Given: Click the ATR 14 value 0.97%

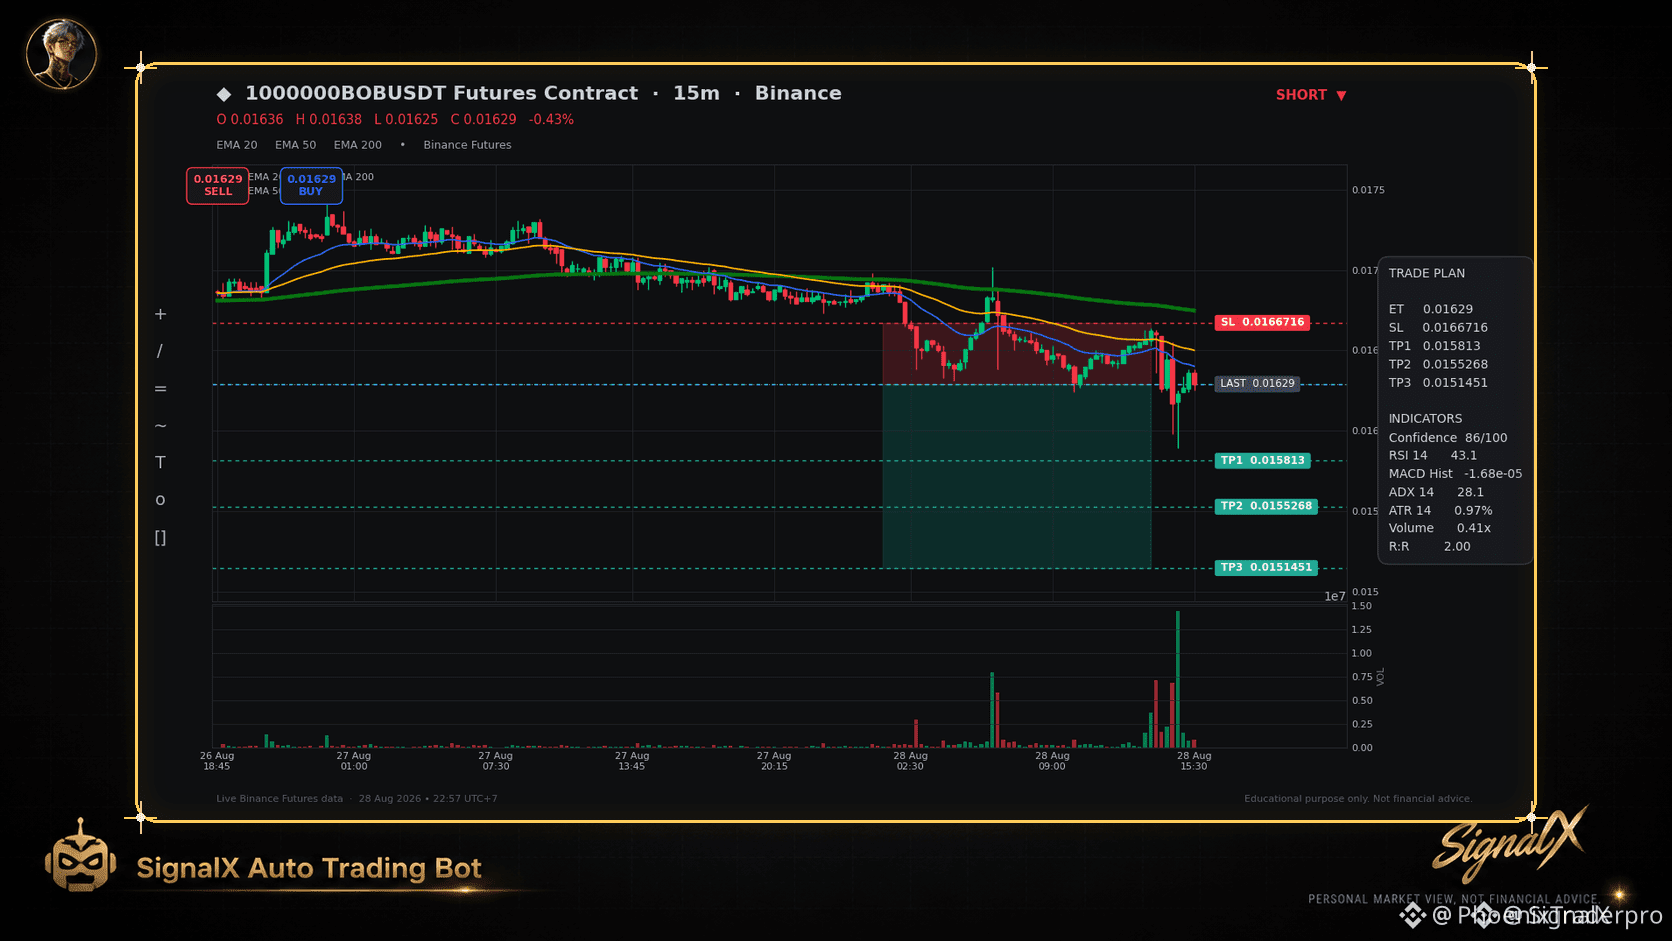Looking at the screenshot, I should point(1473,510).
